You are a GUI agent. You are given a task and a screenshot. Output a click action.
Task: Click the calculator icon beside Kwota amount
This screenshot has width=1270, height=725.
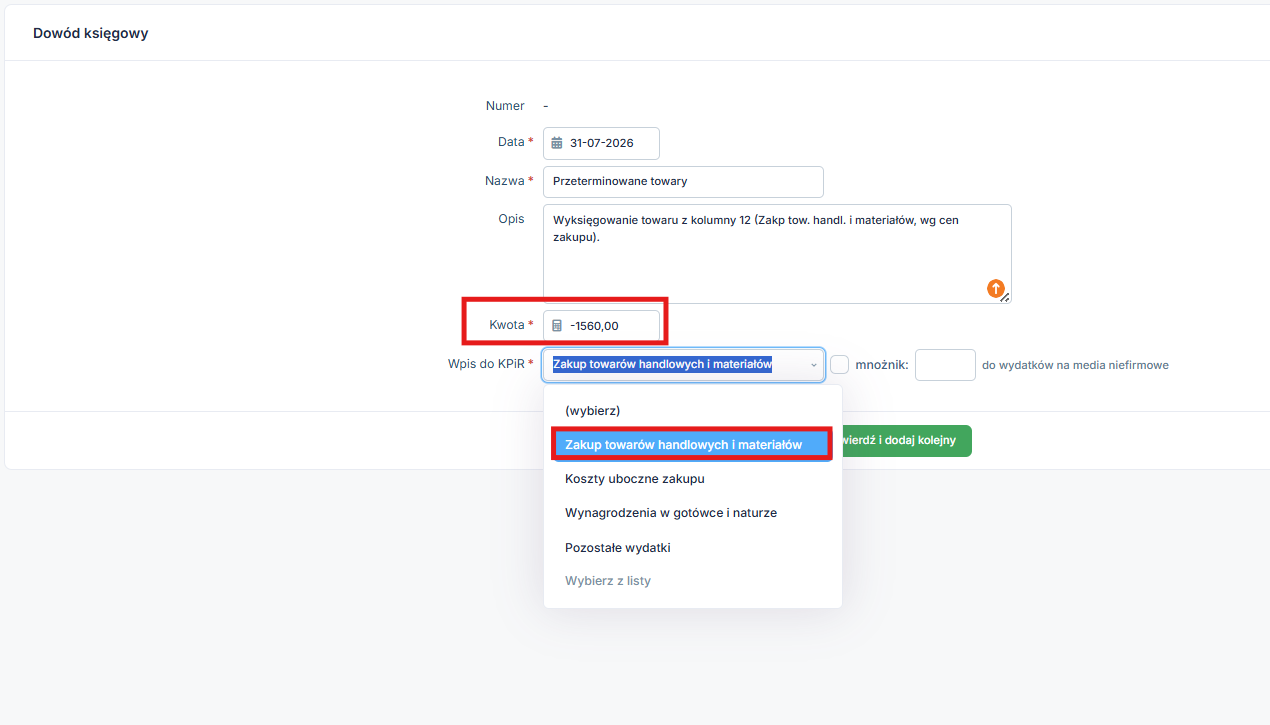coord(557,325)
